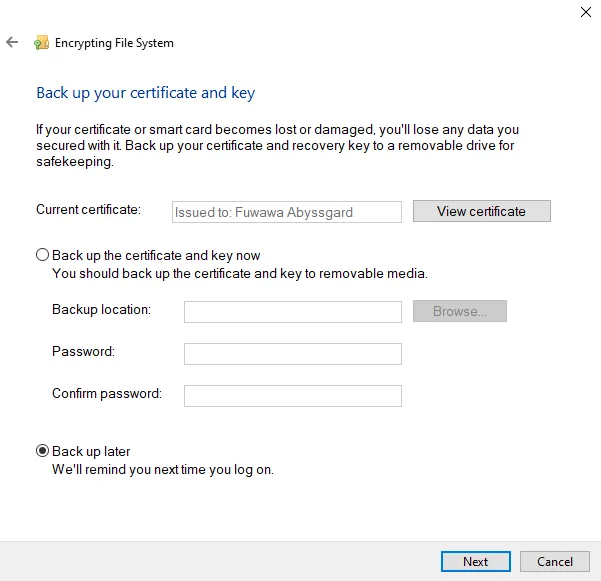Click the 'Backup location:' label

click(102, 310)
